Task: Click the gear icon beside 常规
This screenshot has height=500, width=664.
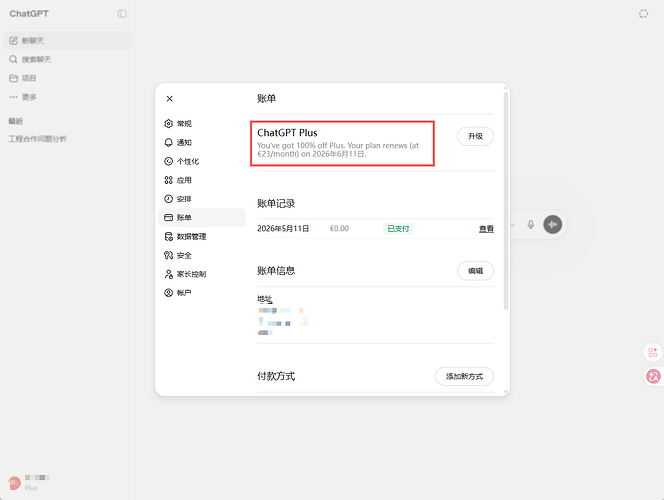Action: [x=169, y=124]
